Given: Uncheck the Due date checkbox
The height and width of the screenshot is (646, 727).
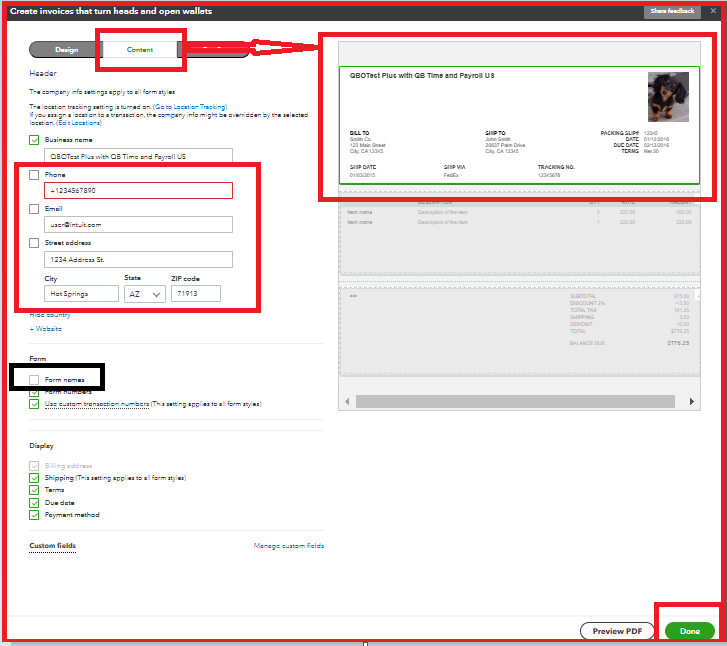Looking at the screenshot, I should click(34, 503).
